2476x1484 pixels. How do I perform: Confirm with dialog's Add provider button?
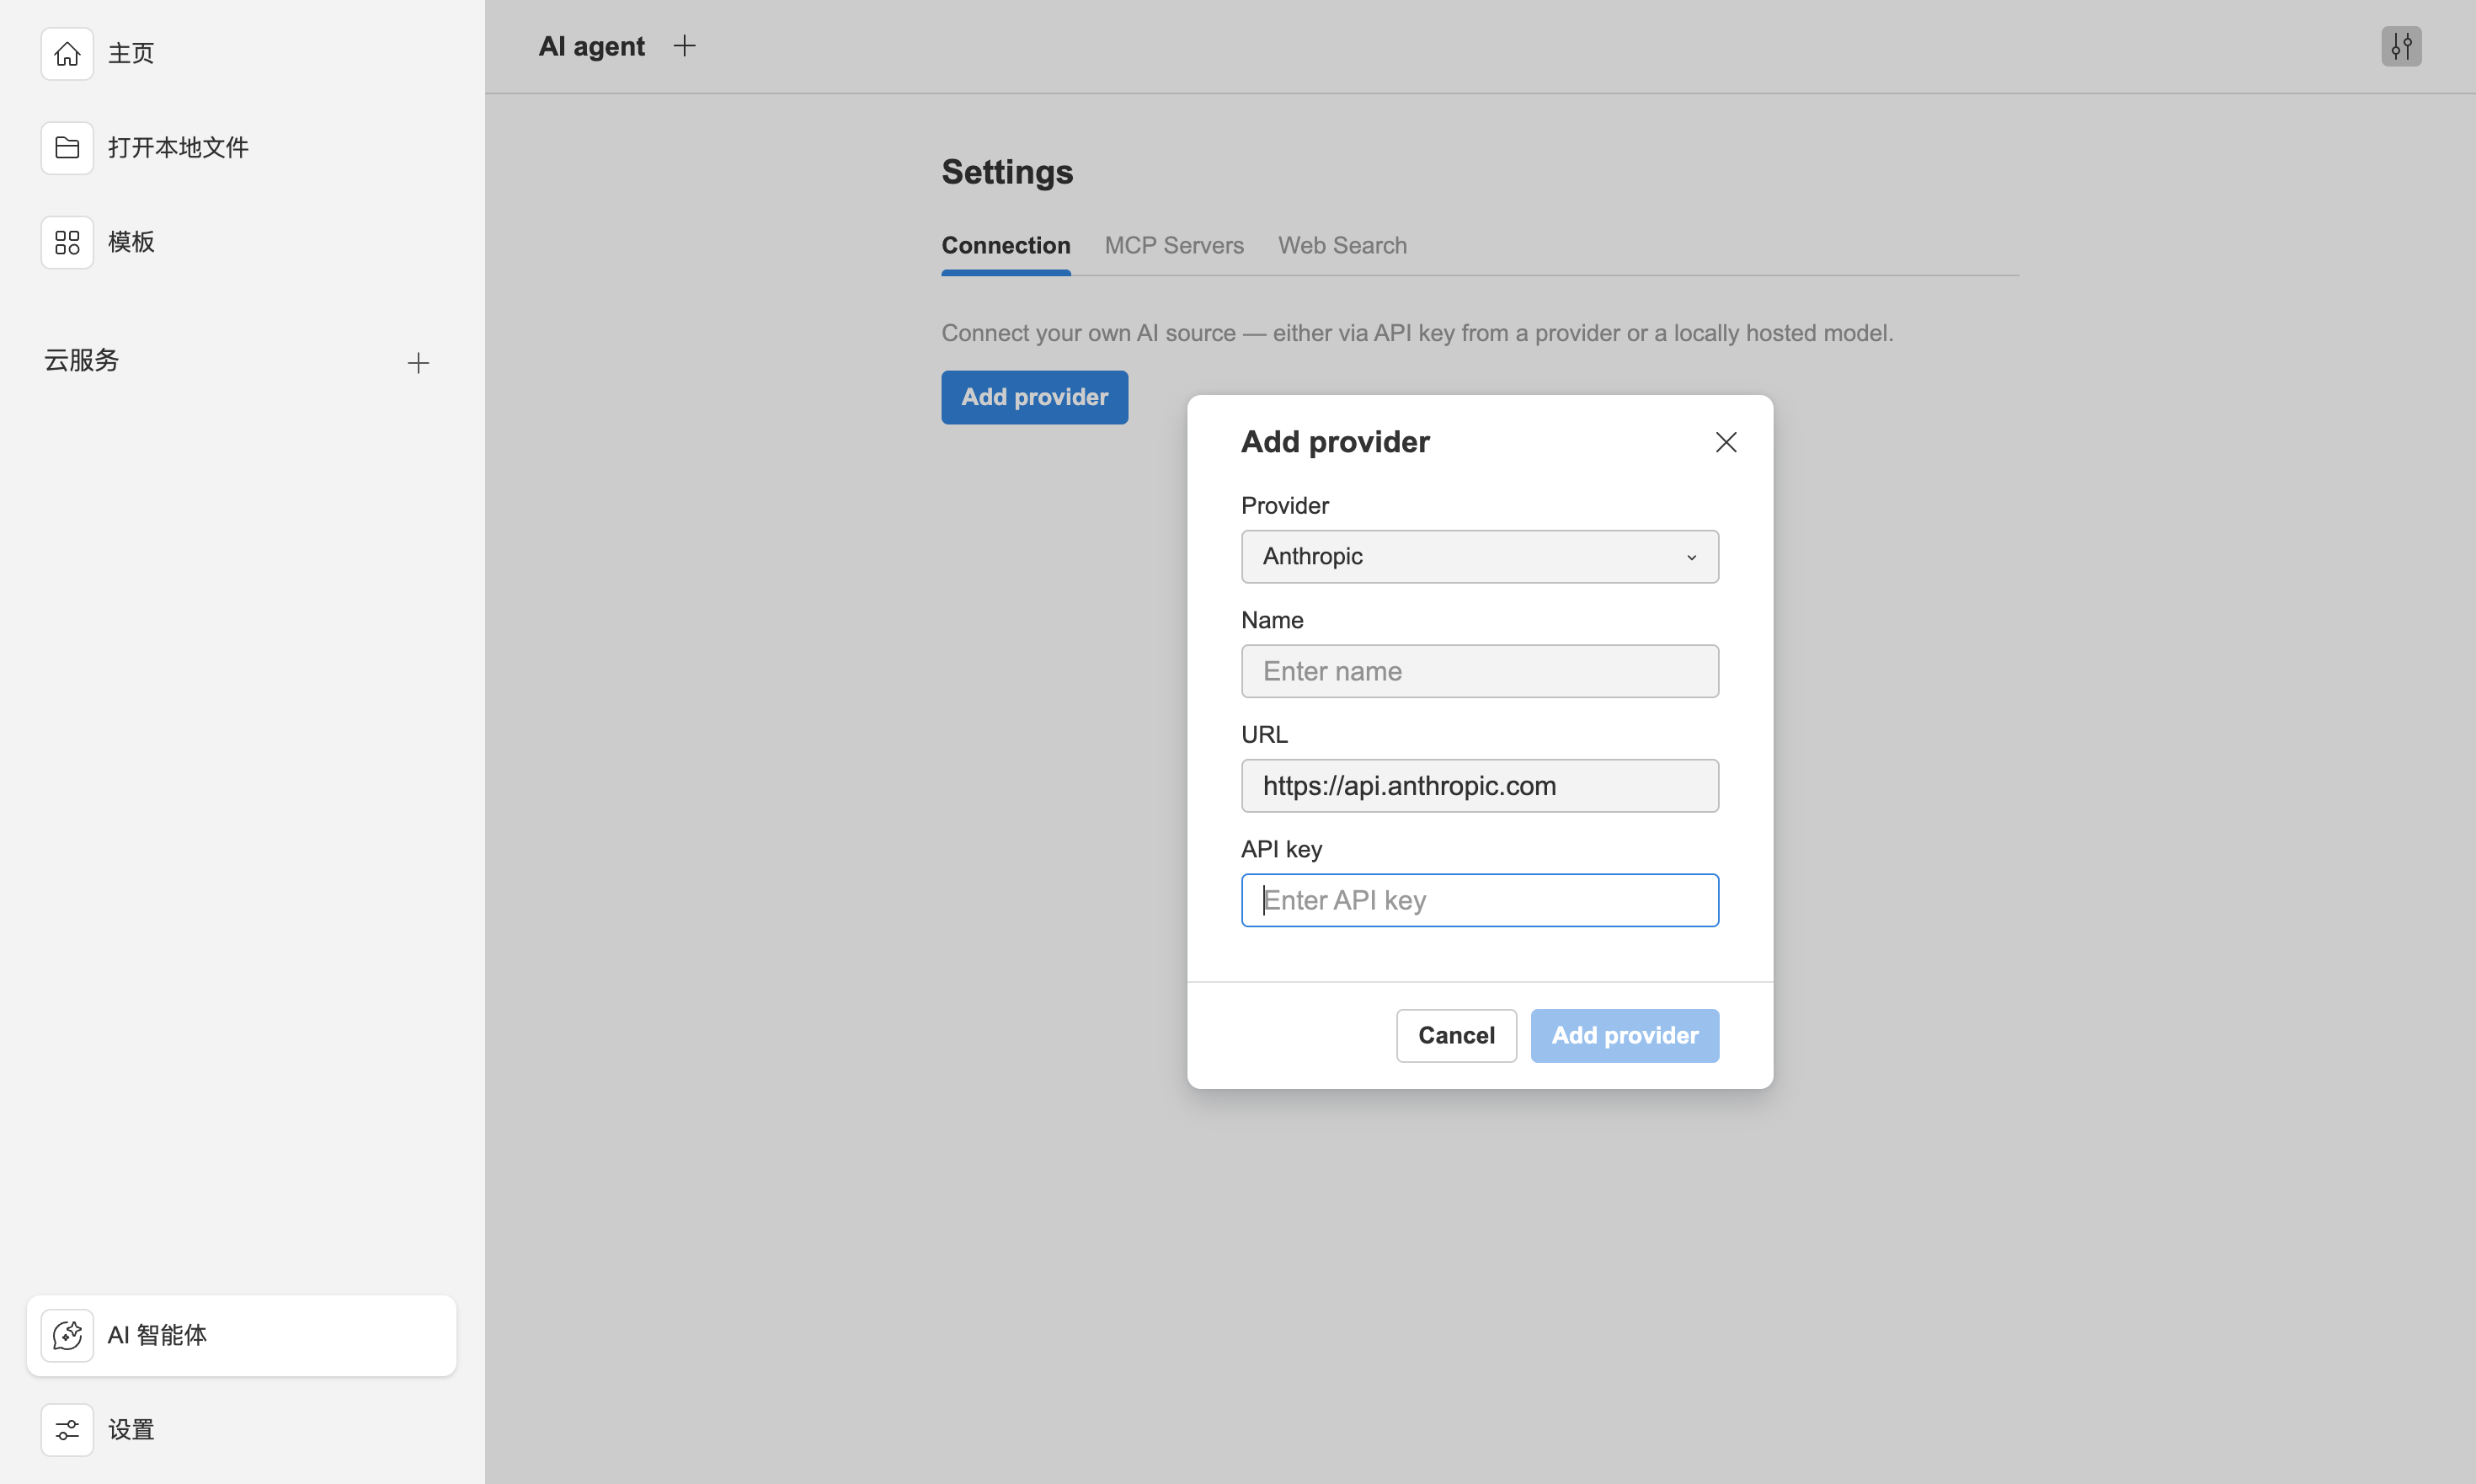(x=1624, y=1035)
